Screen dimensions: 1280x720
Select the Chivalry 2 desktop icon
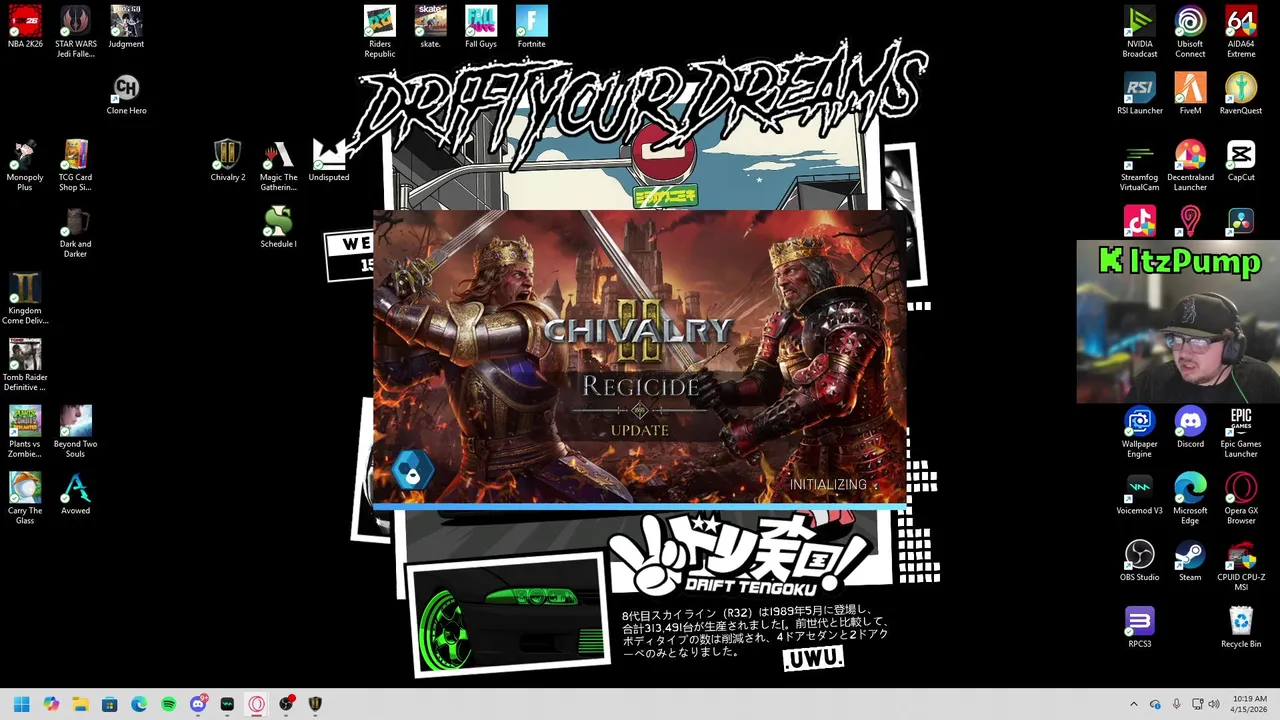coord(228,160)
